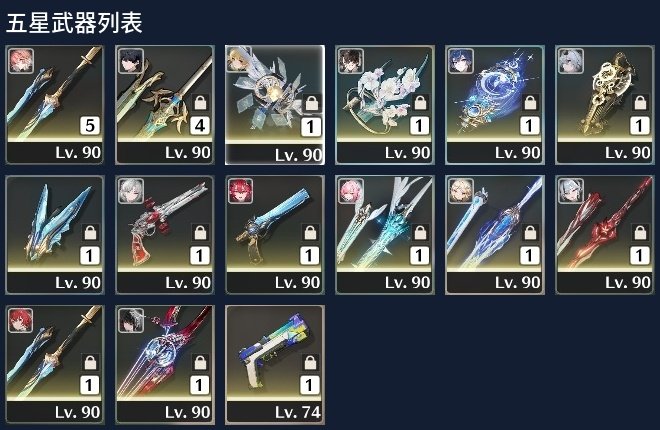660x430 pixels.
Task: Toggle the lock on the rainbow pistol
Action: click(x=310, y=362)
